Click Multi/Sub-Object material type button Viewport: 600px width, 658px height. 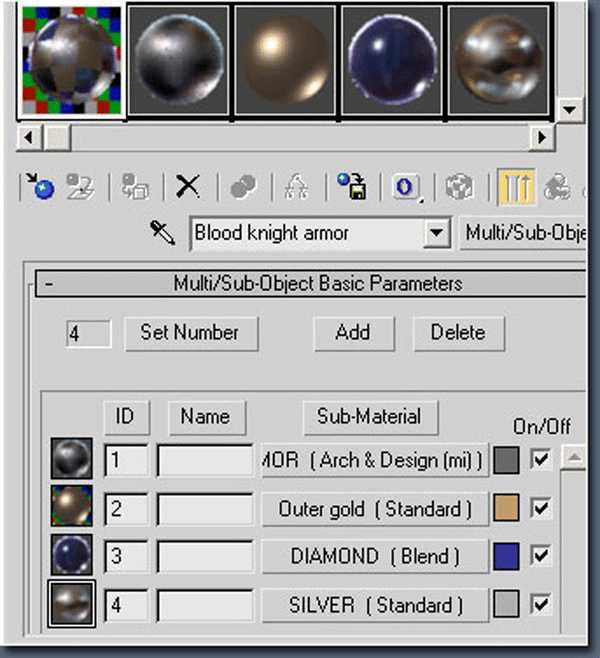point(524,233)
